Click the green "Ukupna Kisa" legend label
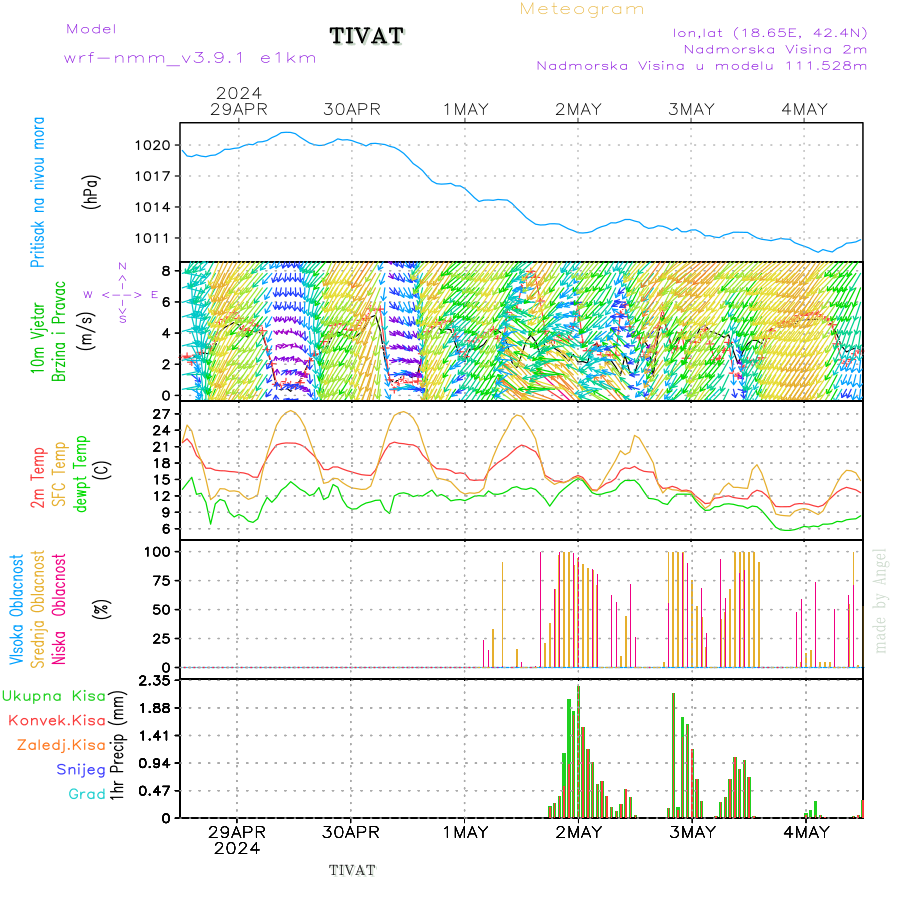Screen dimensions: 900x900 pyautogui.click(x=54, y=696)
